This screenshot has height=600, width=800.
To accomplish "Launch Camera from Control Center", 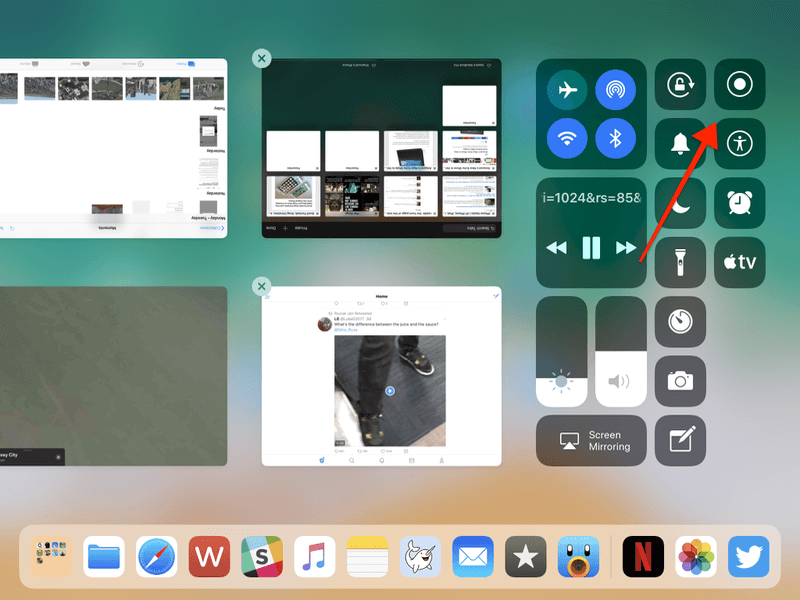I will [x=680, y=381].
